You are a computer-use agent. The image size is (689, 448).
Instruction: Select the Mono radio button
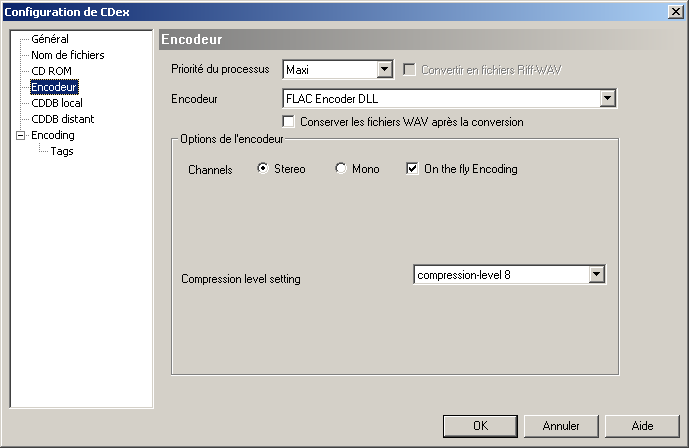coord(341,168)
